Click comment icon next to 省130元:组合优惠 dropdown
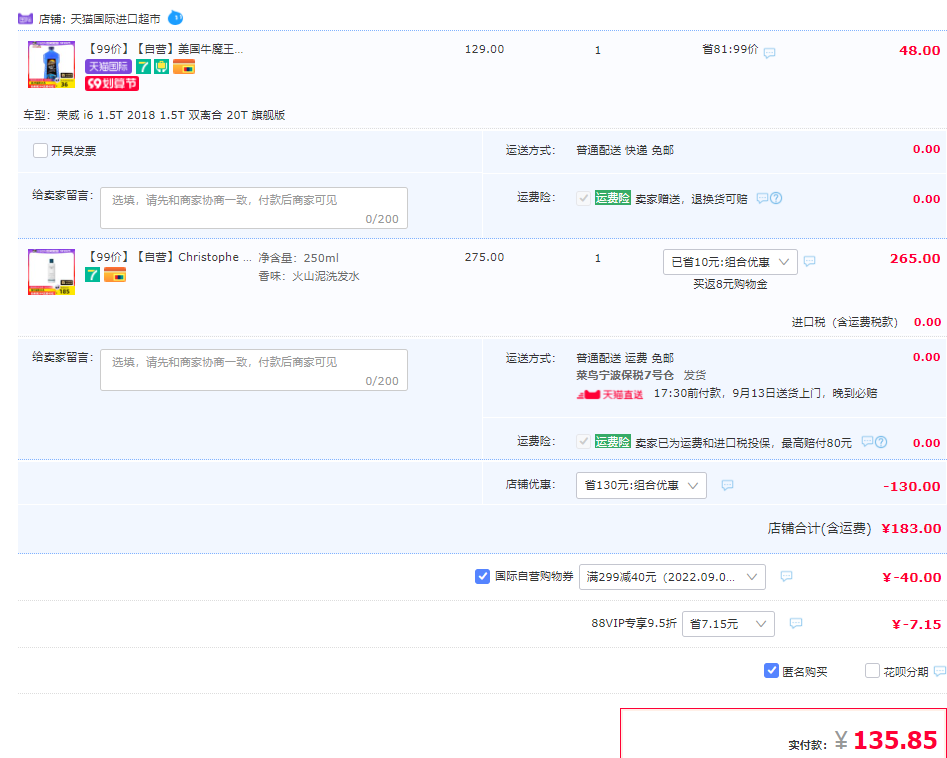 pyautogui.click(x=727, y=485)
